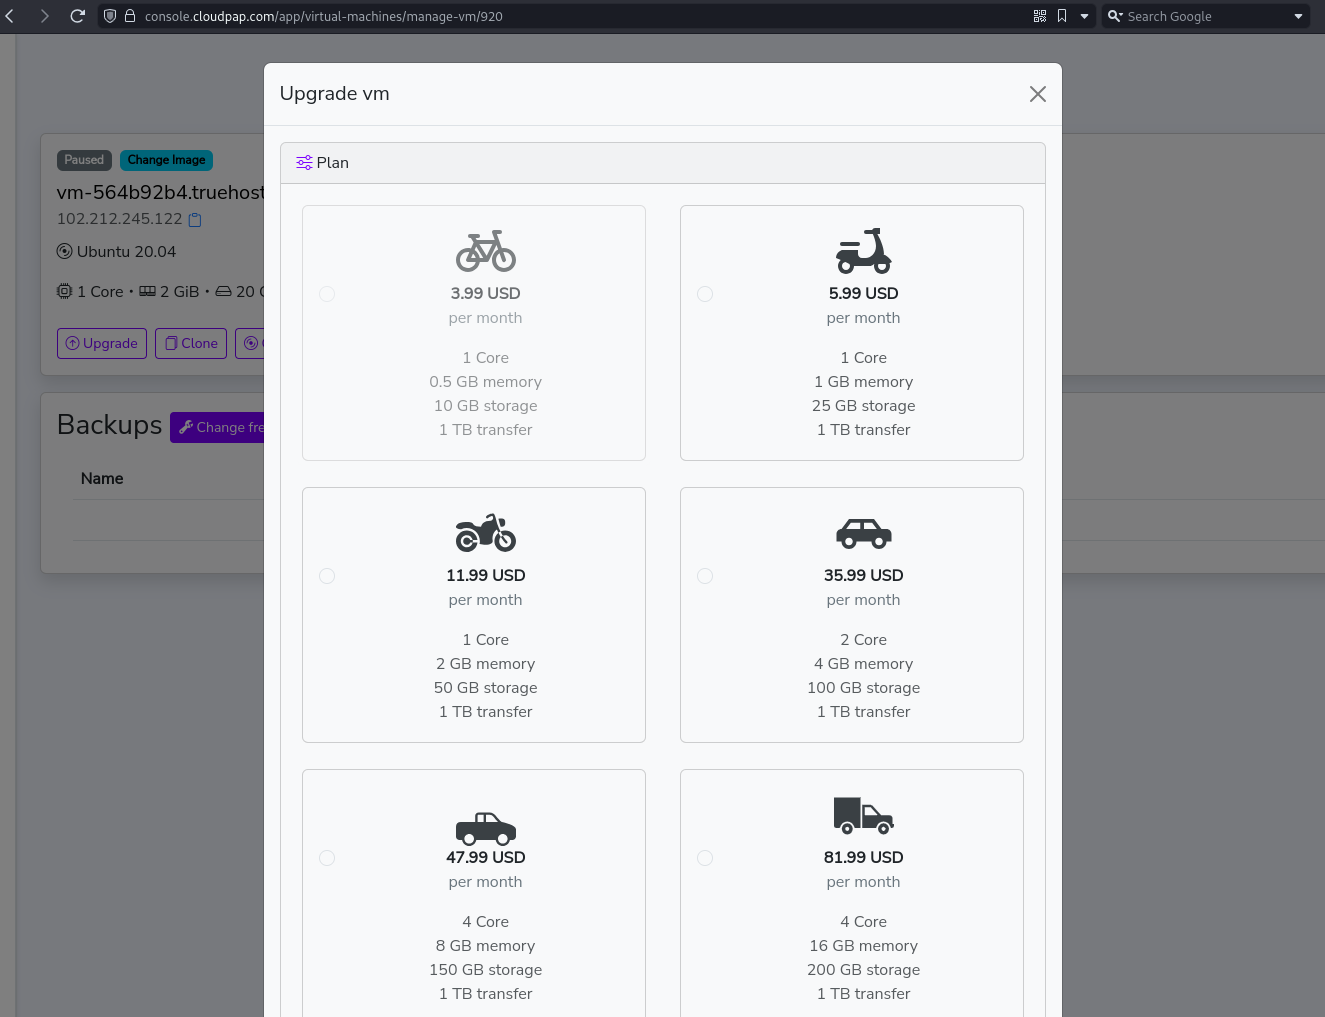Close the Upgrade vm dialog with the X

(x=1037, y=93)
